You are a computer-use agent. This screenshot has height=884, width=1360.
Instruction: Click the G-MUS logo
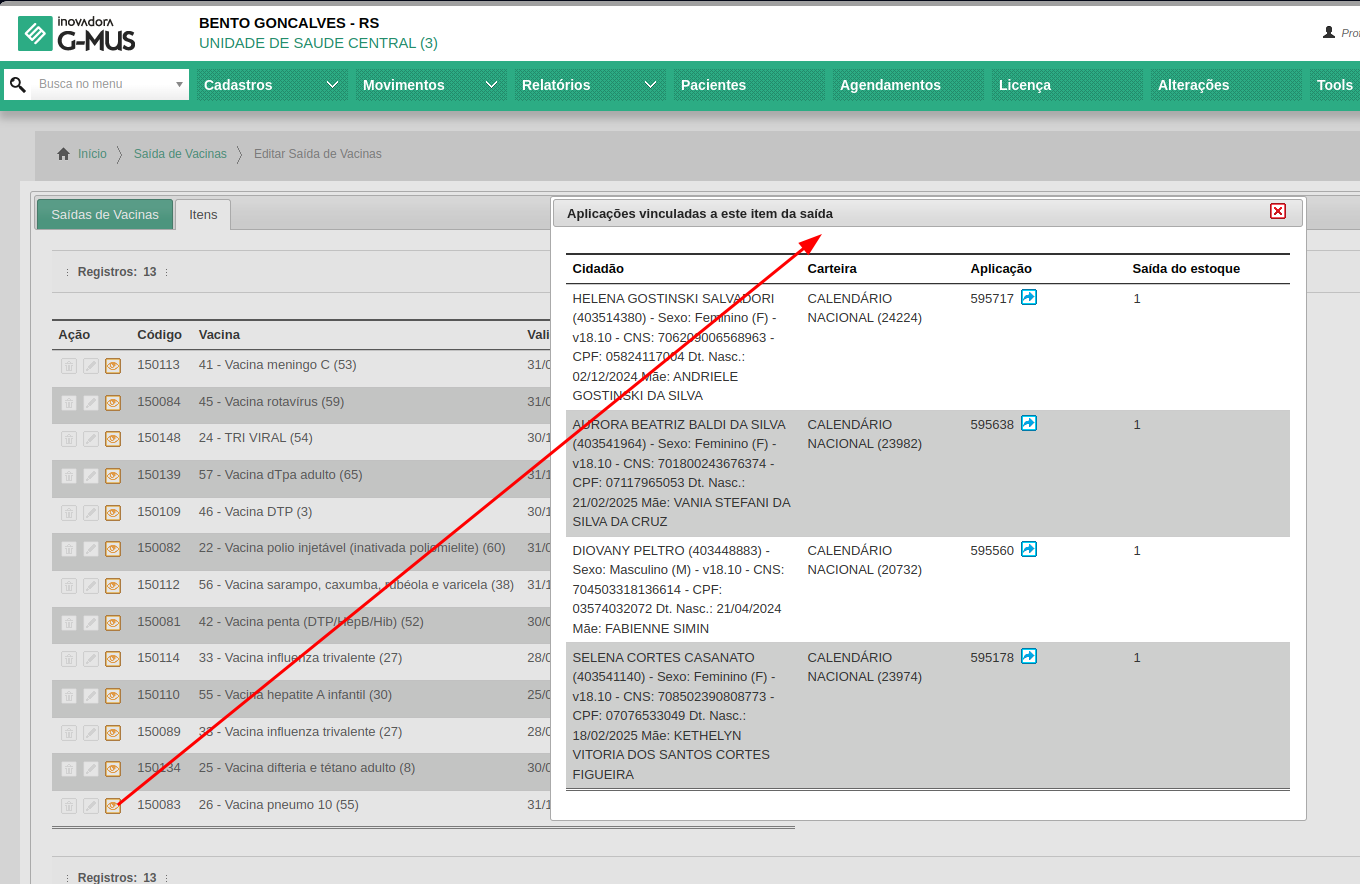tap(77, 33)
